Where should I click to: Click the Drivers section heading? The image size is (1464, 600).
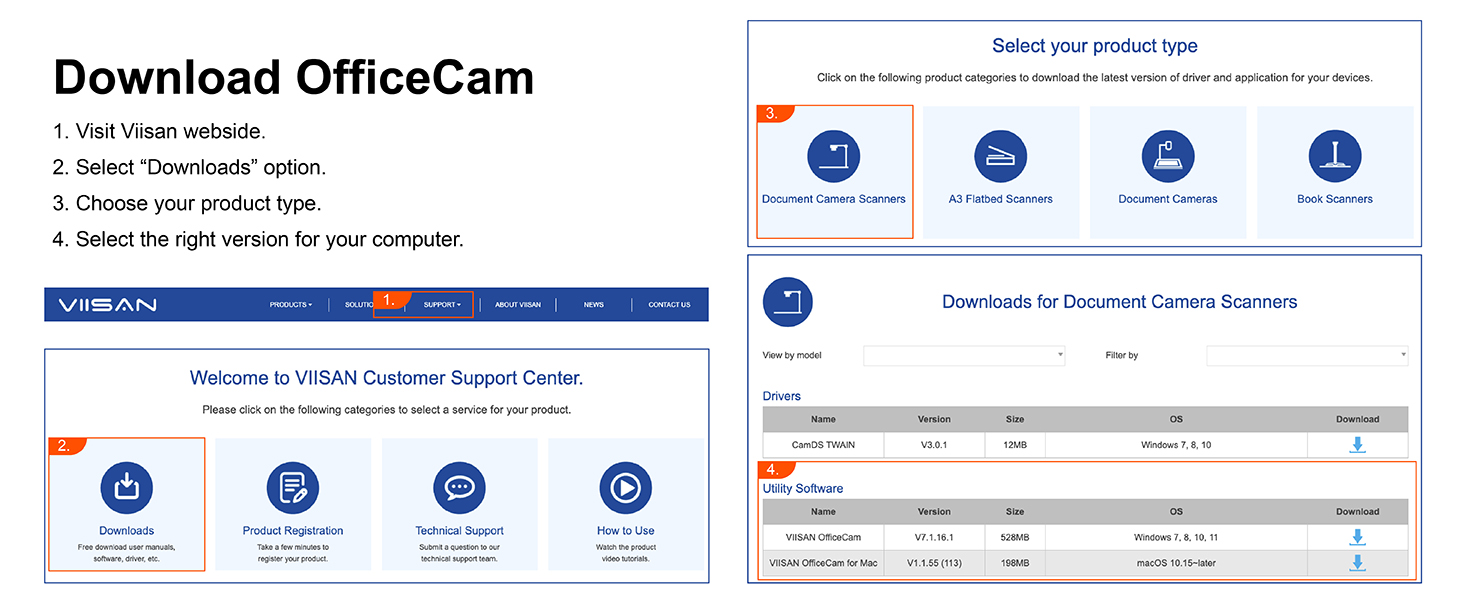click(781, 396)
